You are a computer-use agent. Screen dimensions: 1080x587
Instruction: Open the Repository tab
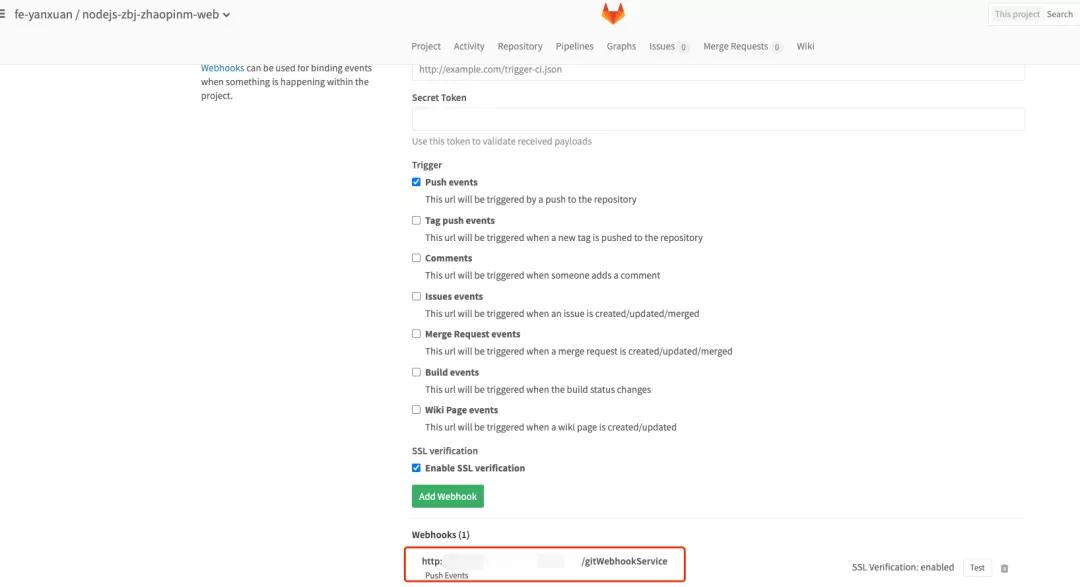tap(520, 46)
